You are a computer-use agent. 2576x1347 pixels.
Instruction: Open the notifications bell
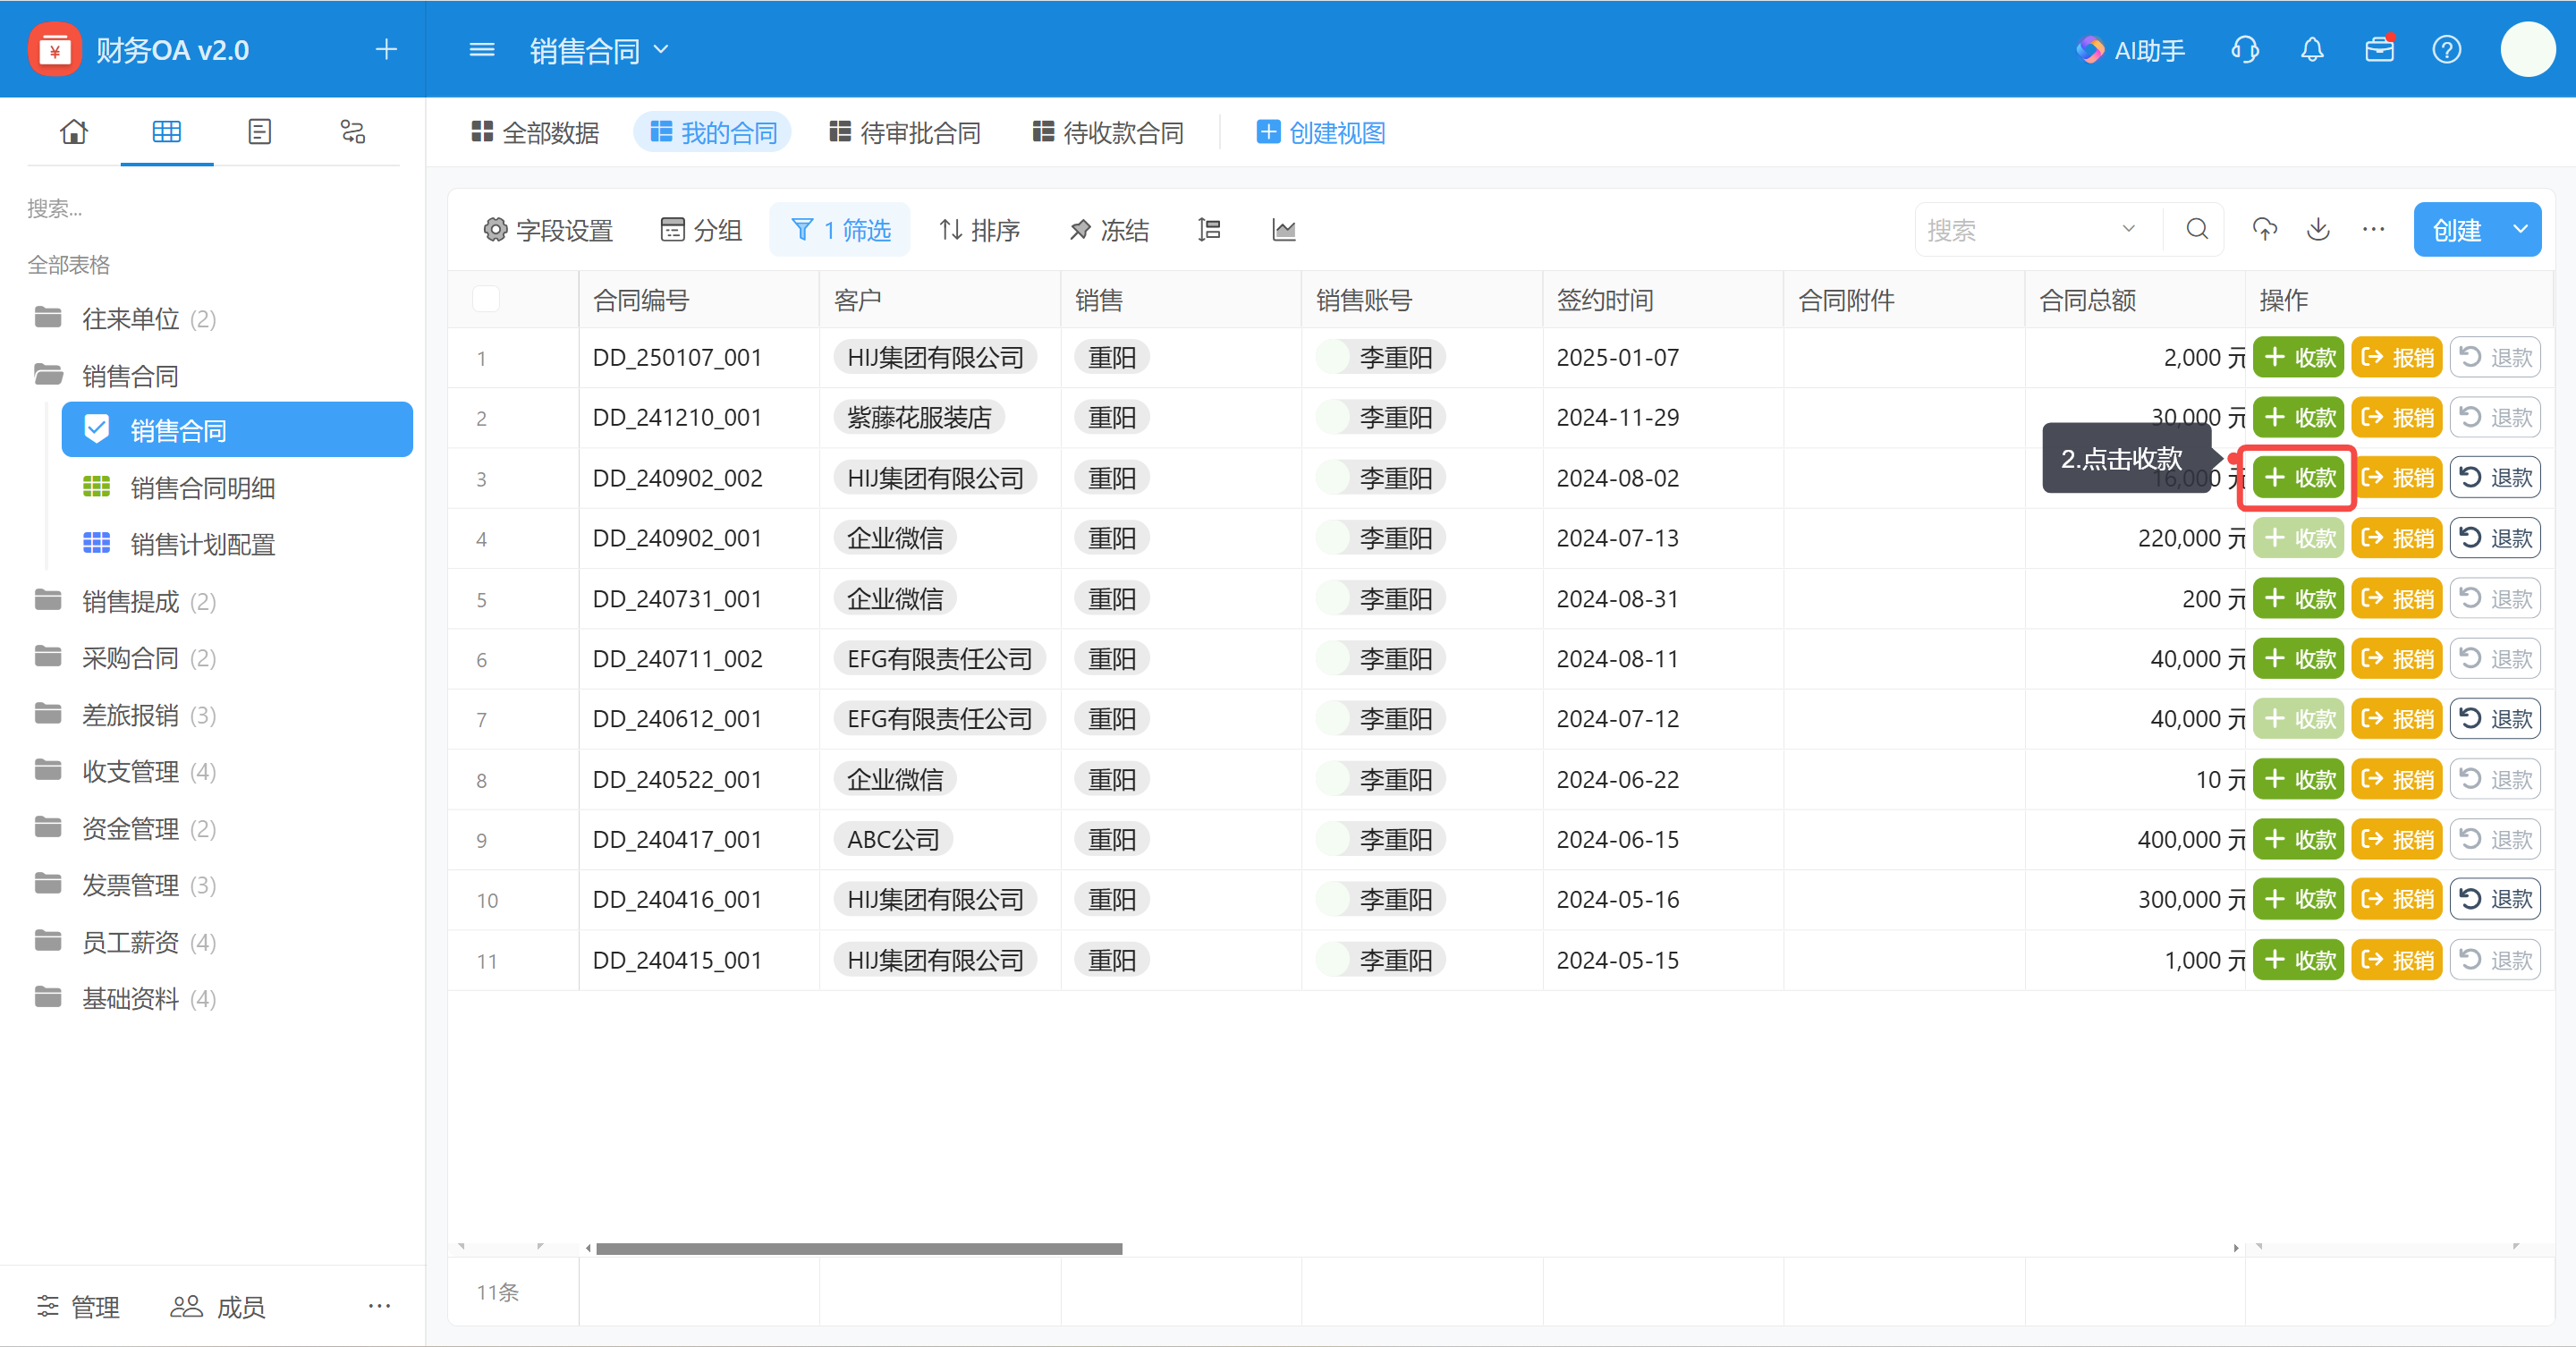(x=2312, y=50)
